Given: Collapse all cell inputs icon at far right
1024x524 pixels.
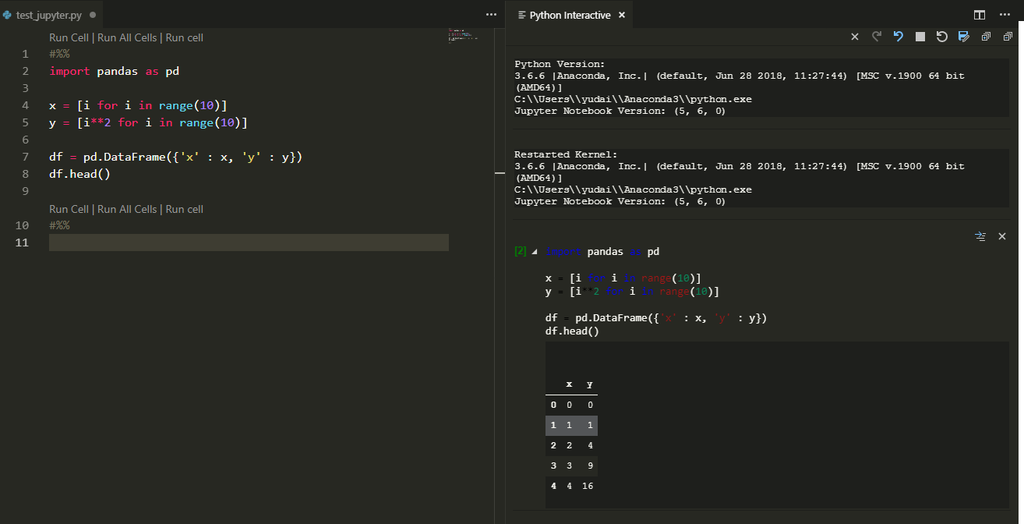Looking at the screenshot, I should tap(1008, 37).
